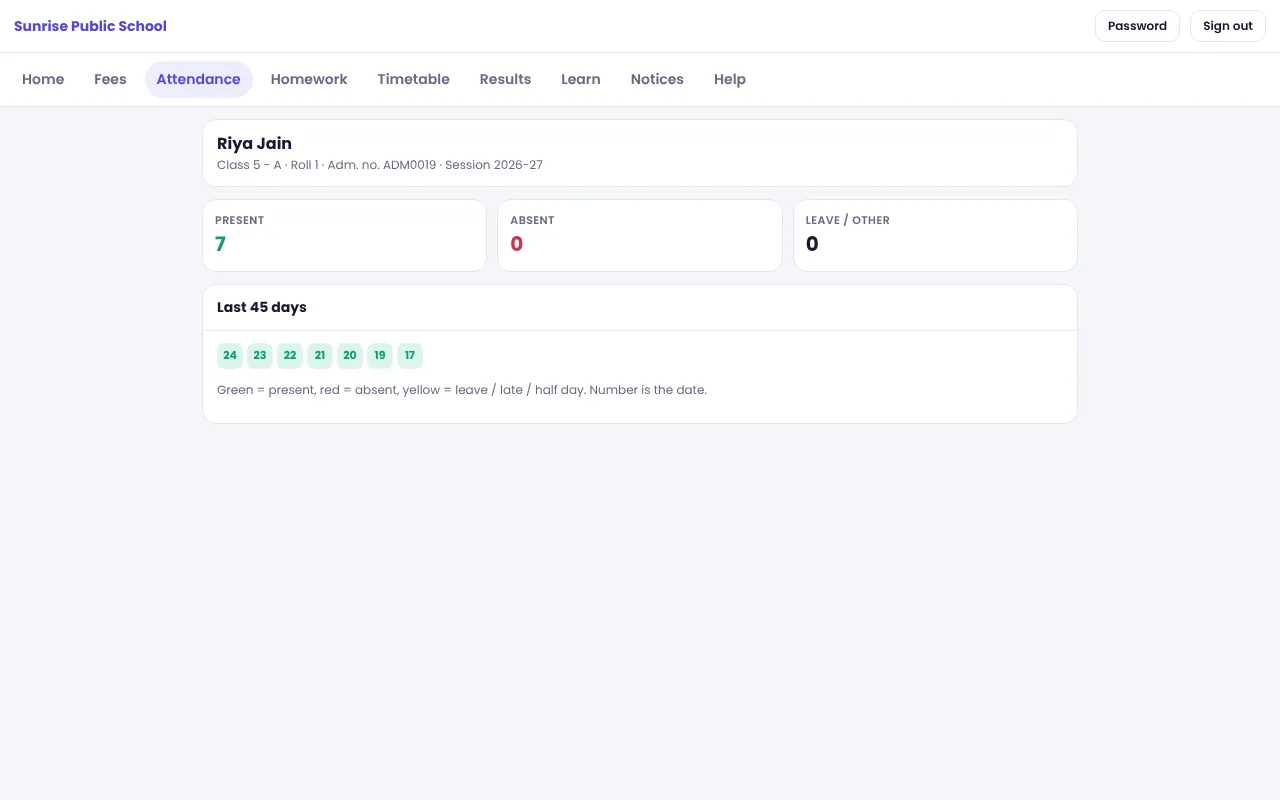
Task: Show the Notices tab
Action: point(657,79)
